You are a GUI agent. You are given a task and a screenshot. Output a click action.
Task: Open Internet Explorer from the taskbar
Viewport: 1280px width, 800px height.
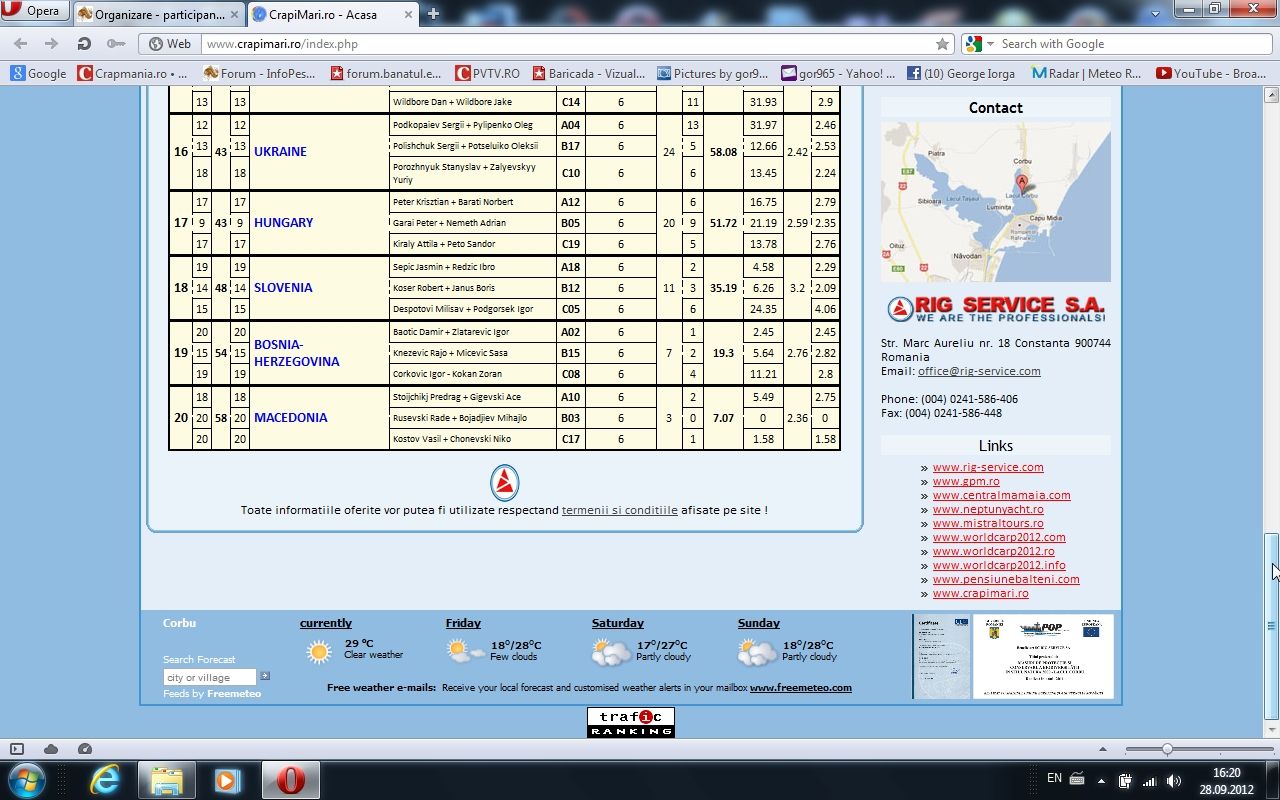[x=105, y=779]
